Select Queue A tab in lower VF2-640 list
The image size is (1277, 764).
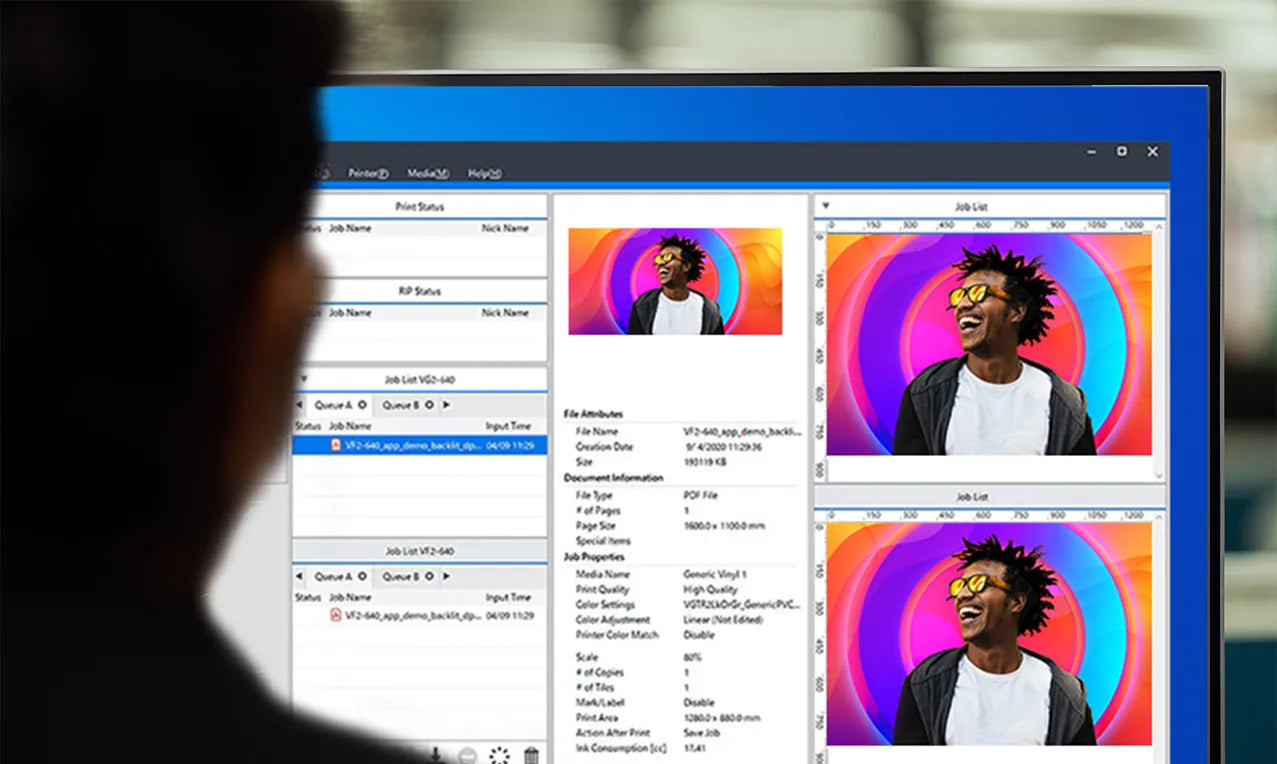pos(334,576)
